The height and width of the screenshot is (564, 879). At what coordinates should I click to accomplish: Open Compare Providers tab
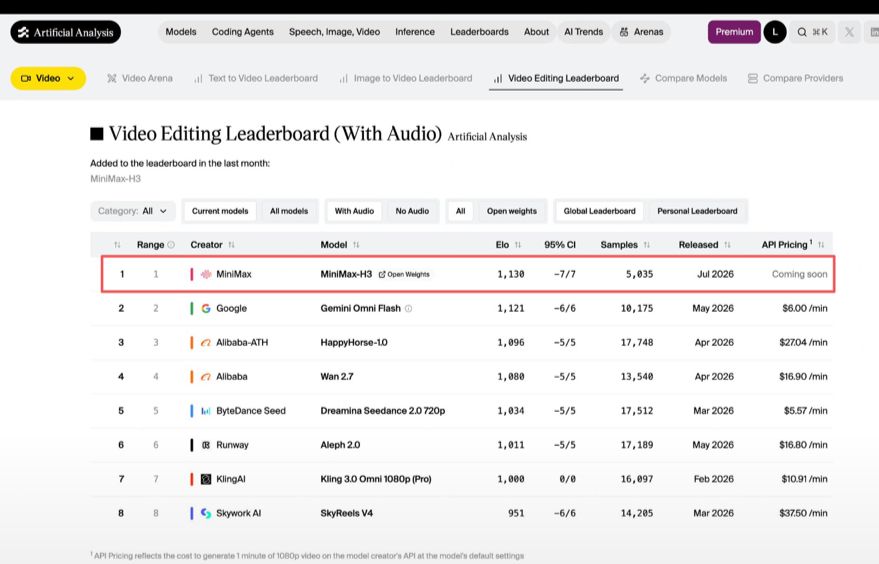[x=795, y=78]
